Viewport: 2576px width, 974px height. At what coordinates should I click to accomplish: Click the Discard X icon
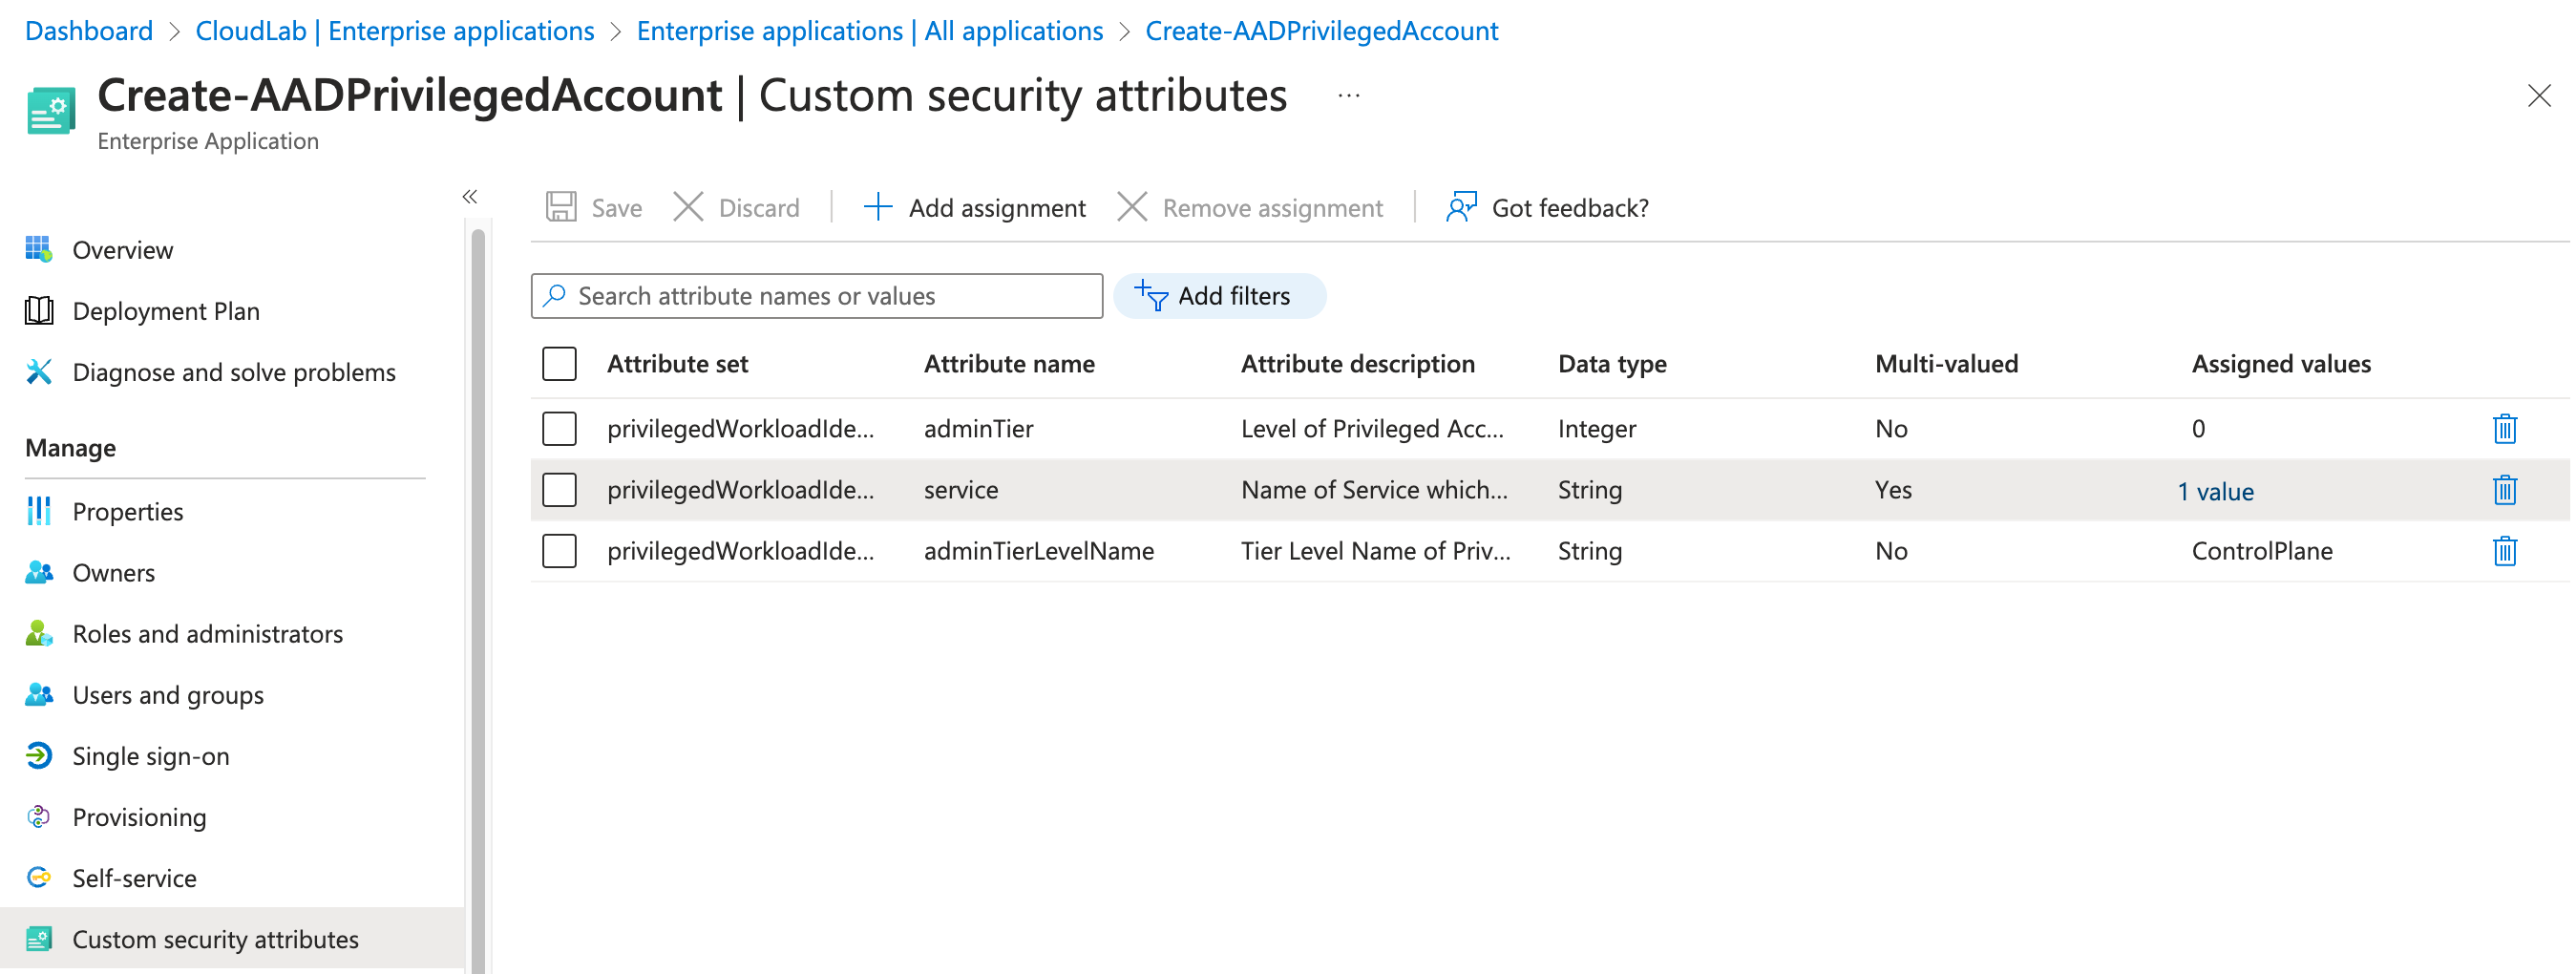[x=688, y=207]
